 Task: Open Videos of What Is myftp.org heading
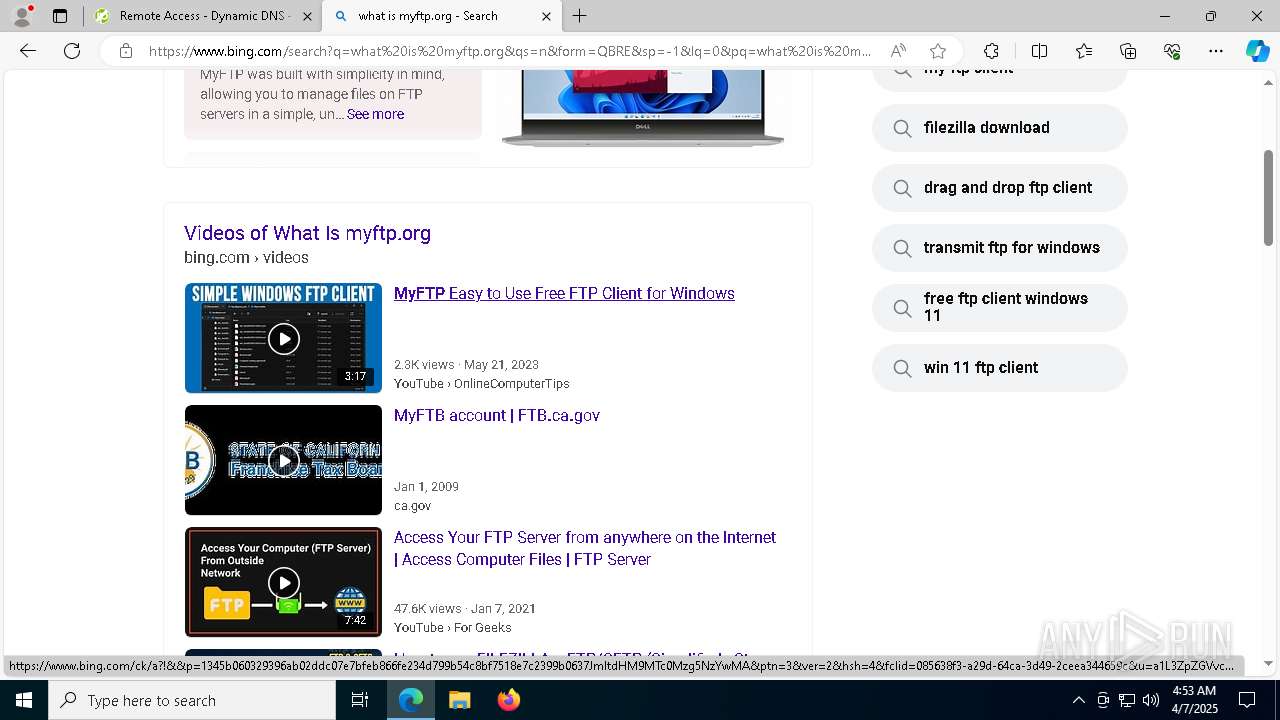(x=307, y=233)
